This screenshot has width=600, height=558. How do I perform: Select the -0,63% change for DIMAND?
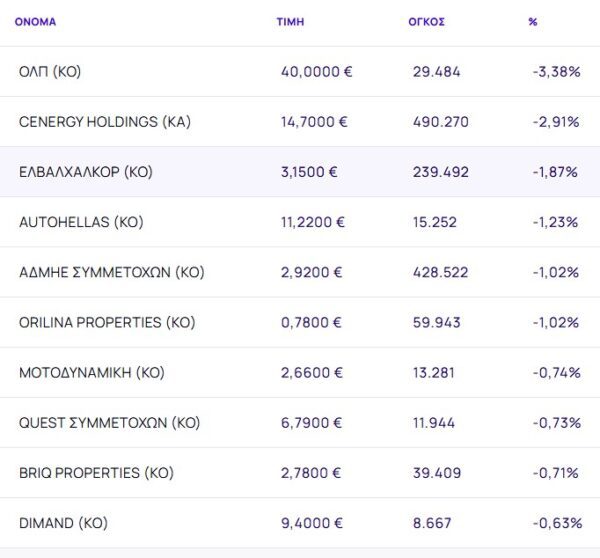point(555,522)
